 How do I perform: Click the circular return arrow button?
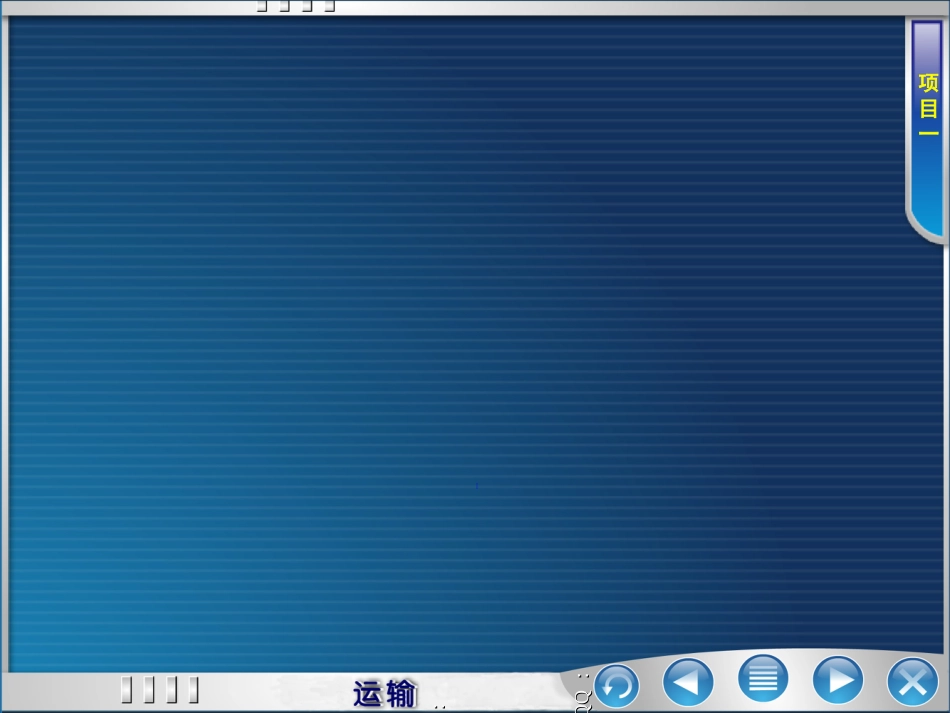pyautogui.click(x=616, y=685)
